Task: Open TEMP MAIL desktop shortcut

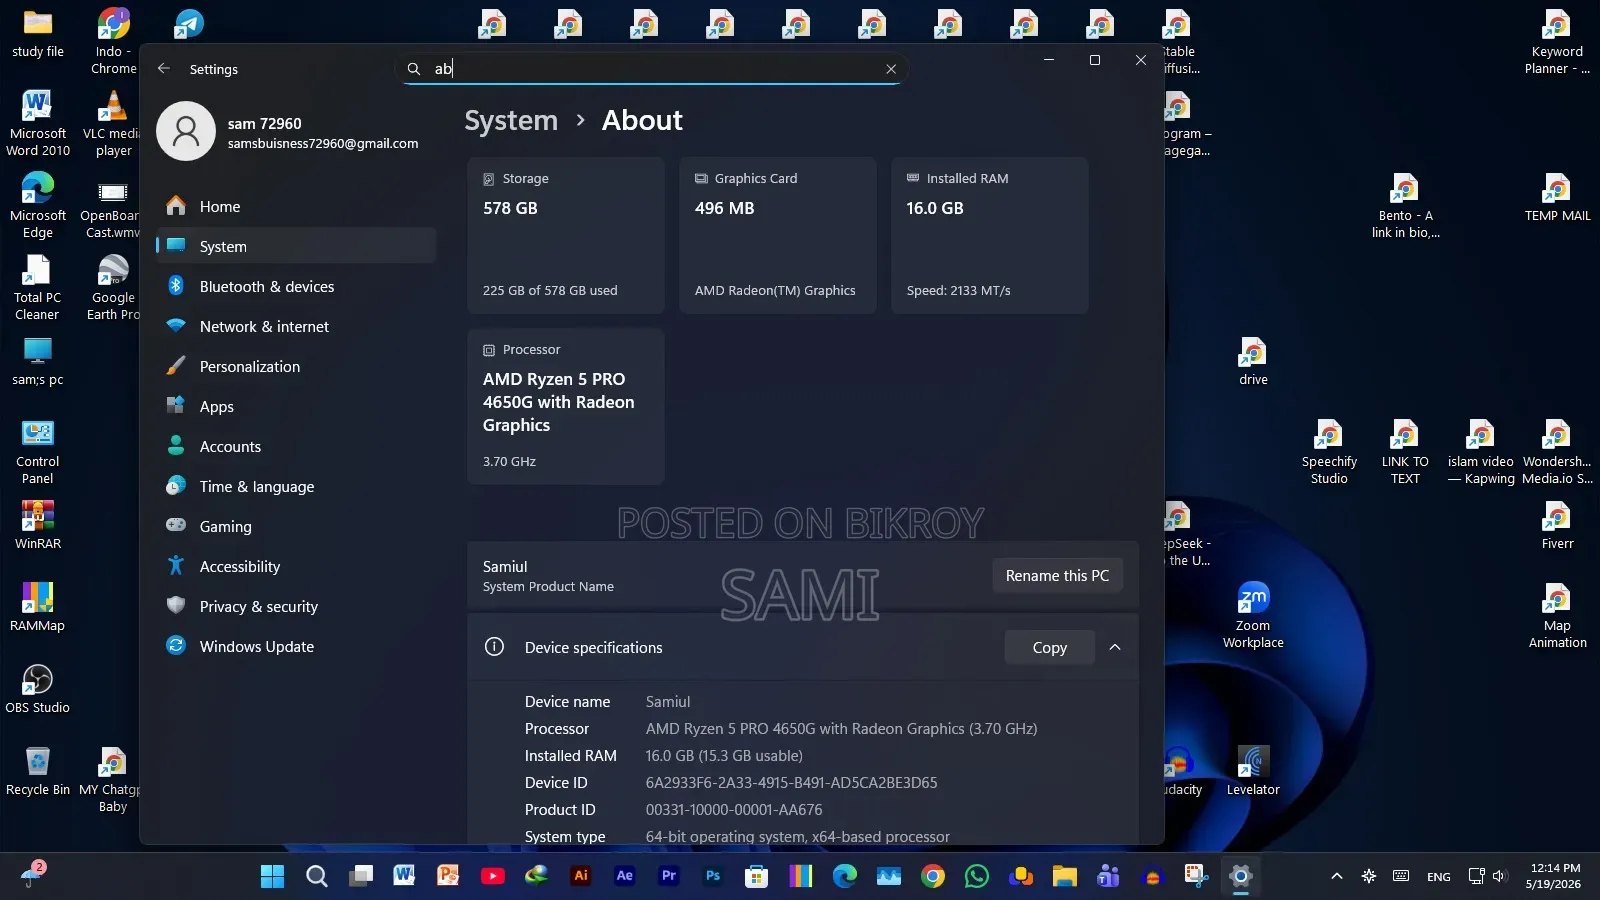Action: (x=1557, y=197)
